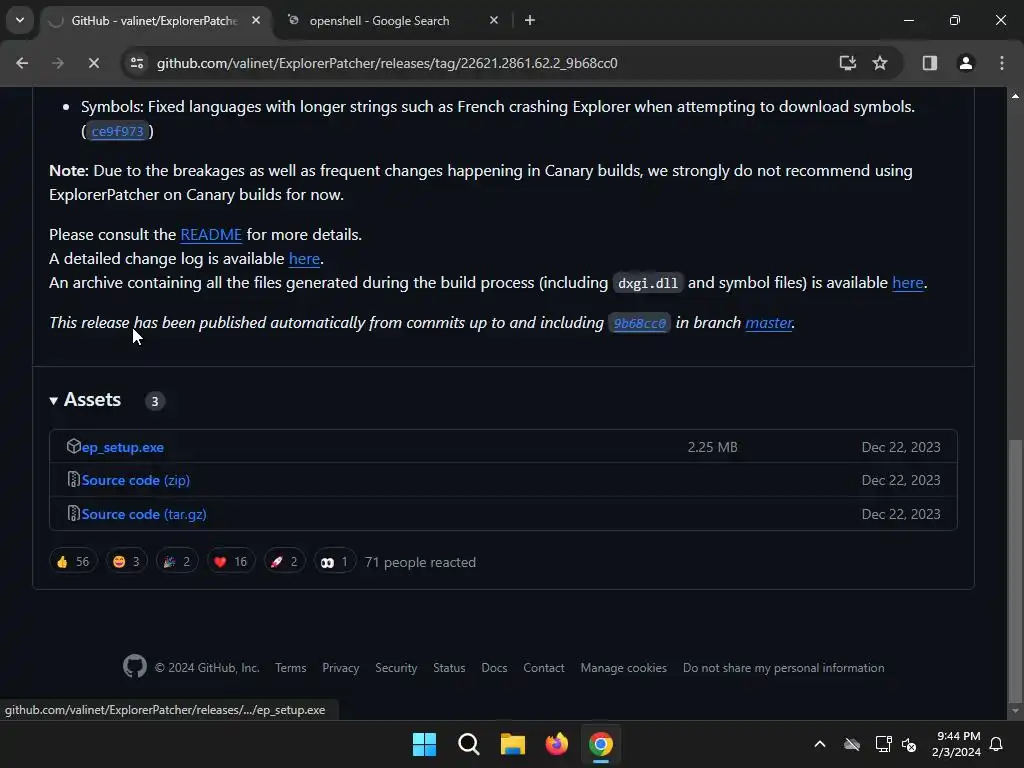Open Do not share my personal information
1024x768 pixels.
click(784, 668)
